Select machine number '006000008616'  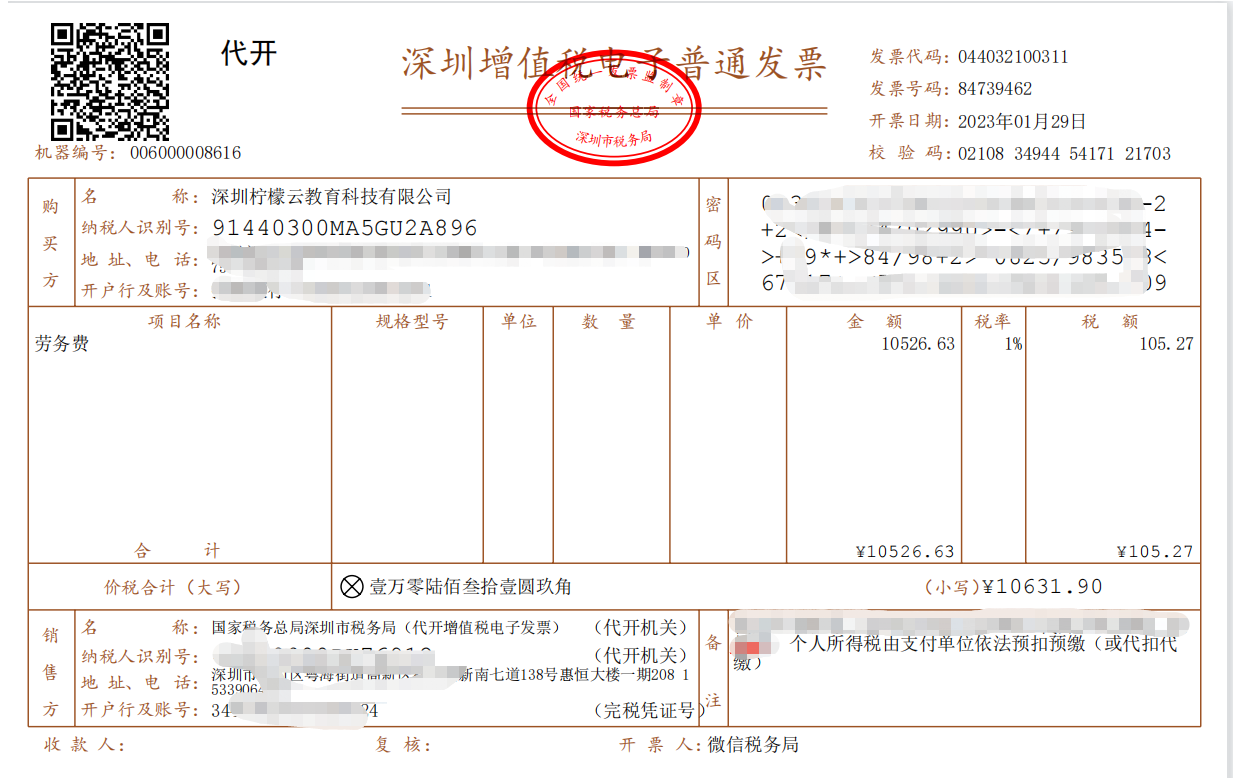[x=186, y=153]
